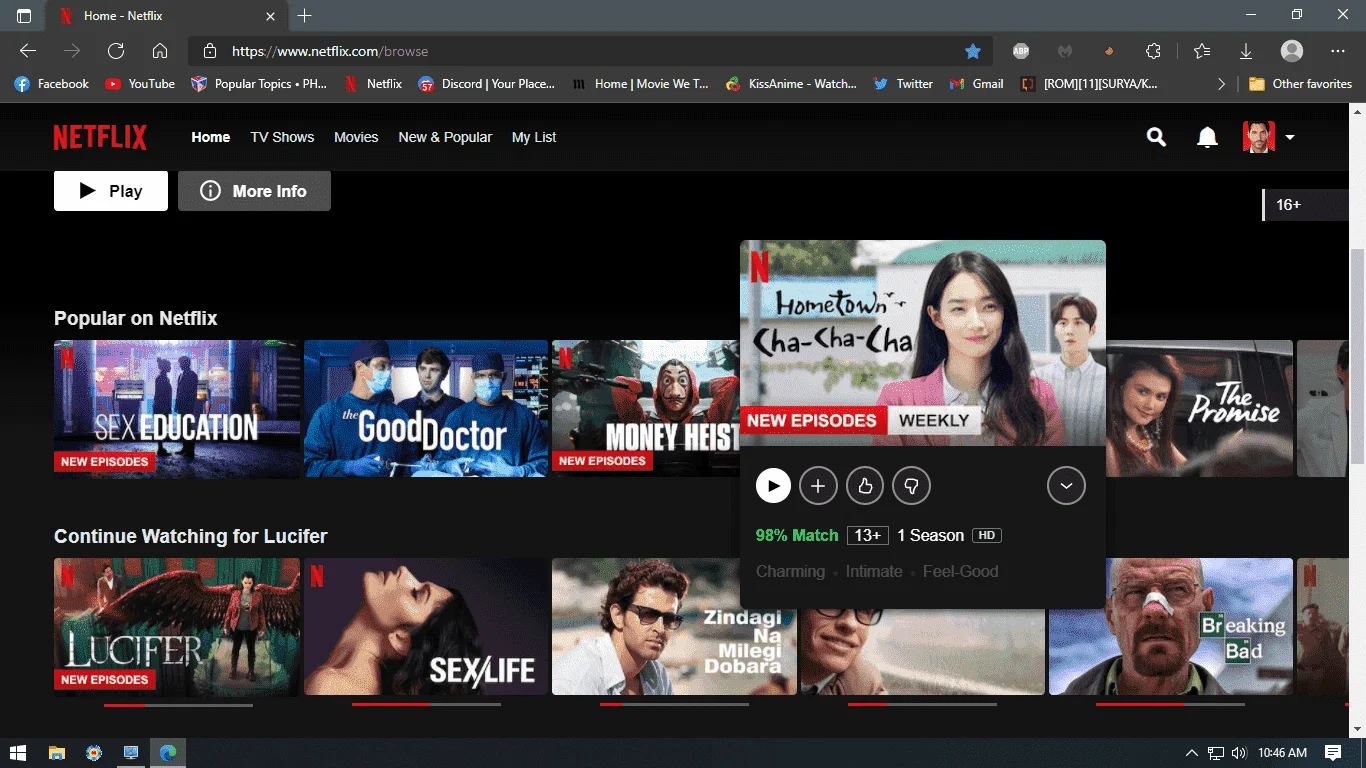Go to the browser home page
Image resolution: width=1366 pixels, height=768 pixels.
click(160, 51)
